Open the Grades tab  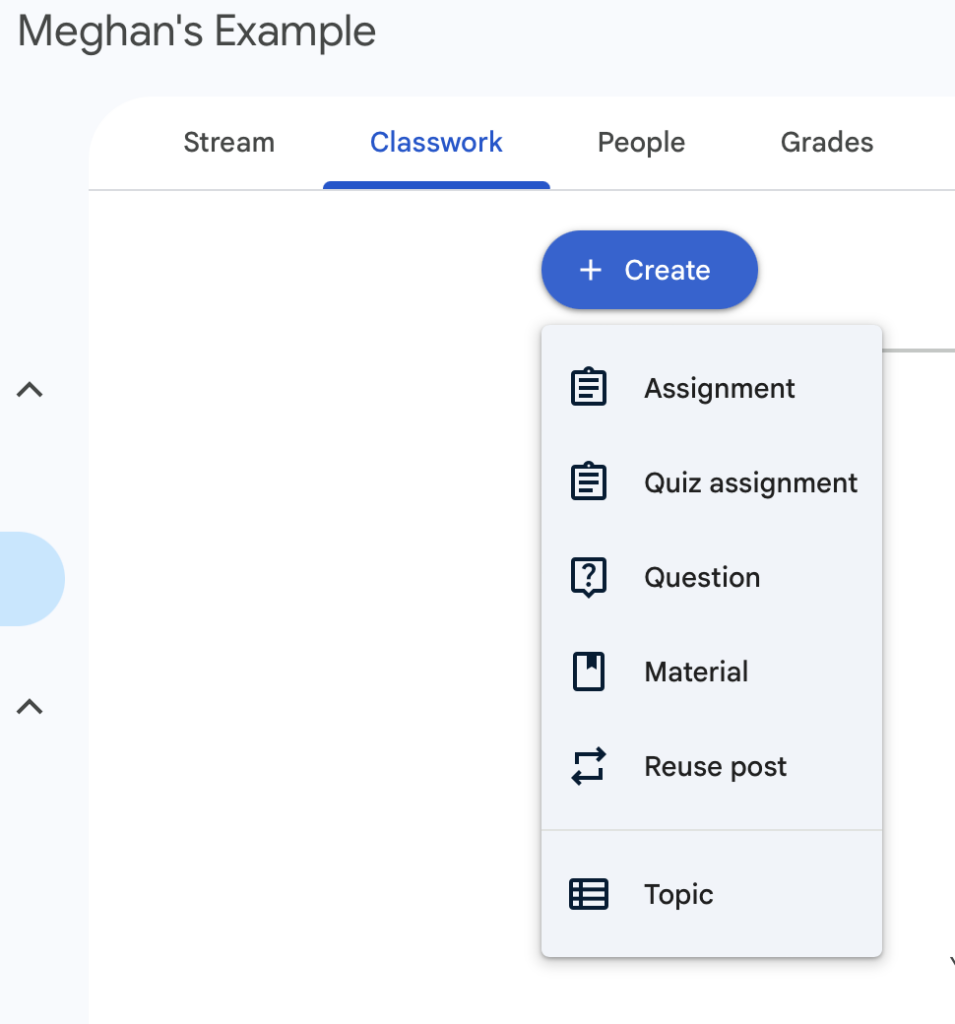827,143
